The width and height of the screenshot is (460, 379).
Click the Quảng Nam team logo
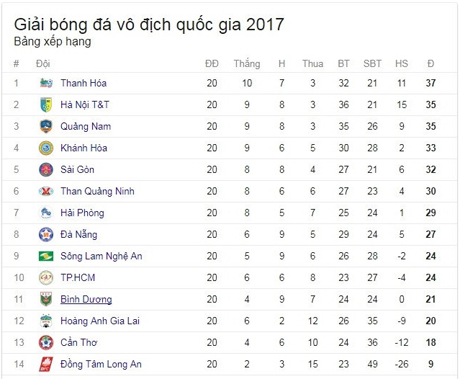click(46, 126)
